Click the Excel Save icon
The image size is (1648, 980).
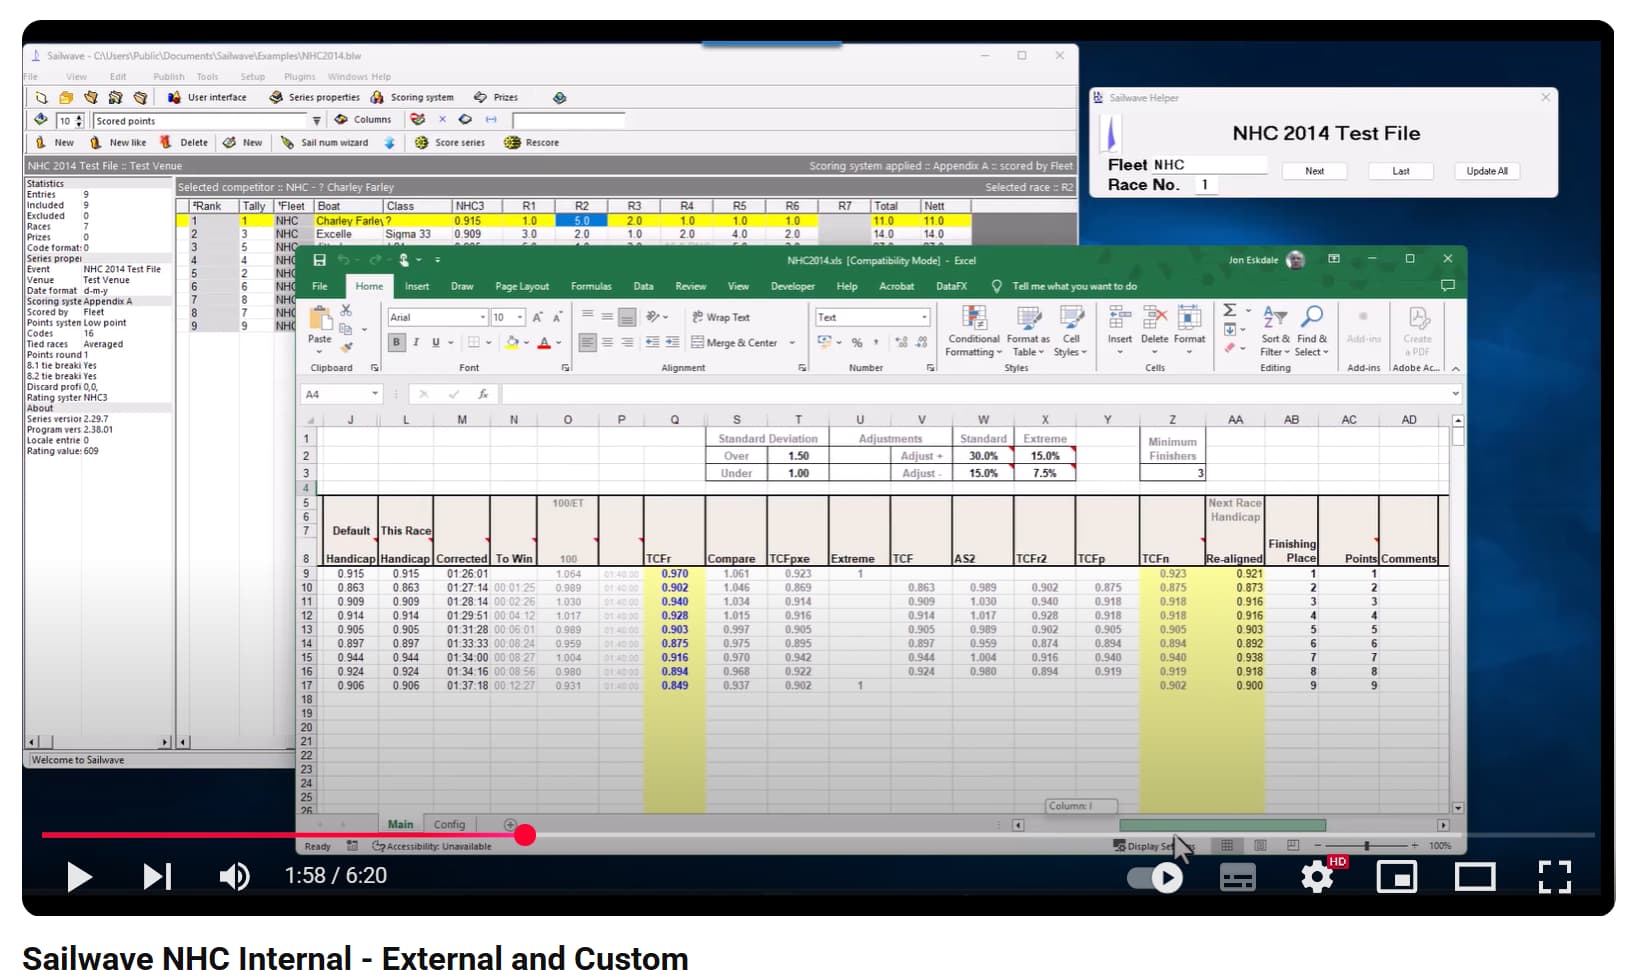coord(319,260)
